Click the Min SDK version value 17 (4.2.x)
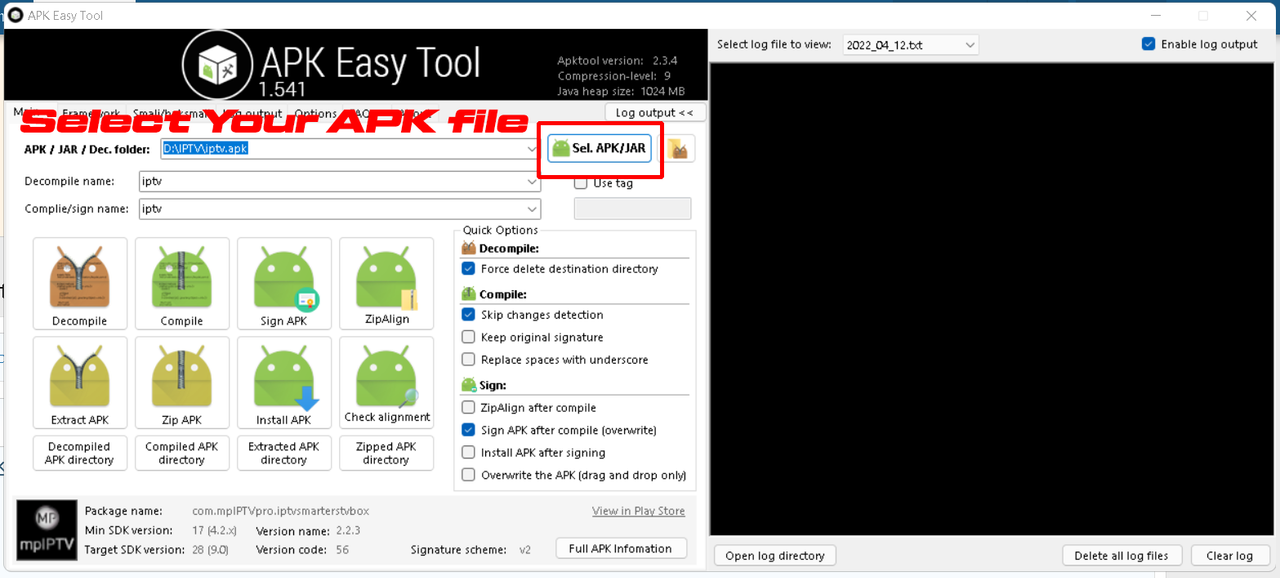Image resolution: width=1280 pixels, height=578 pixels. coord(216,531)
